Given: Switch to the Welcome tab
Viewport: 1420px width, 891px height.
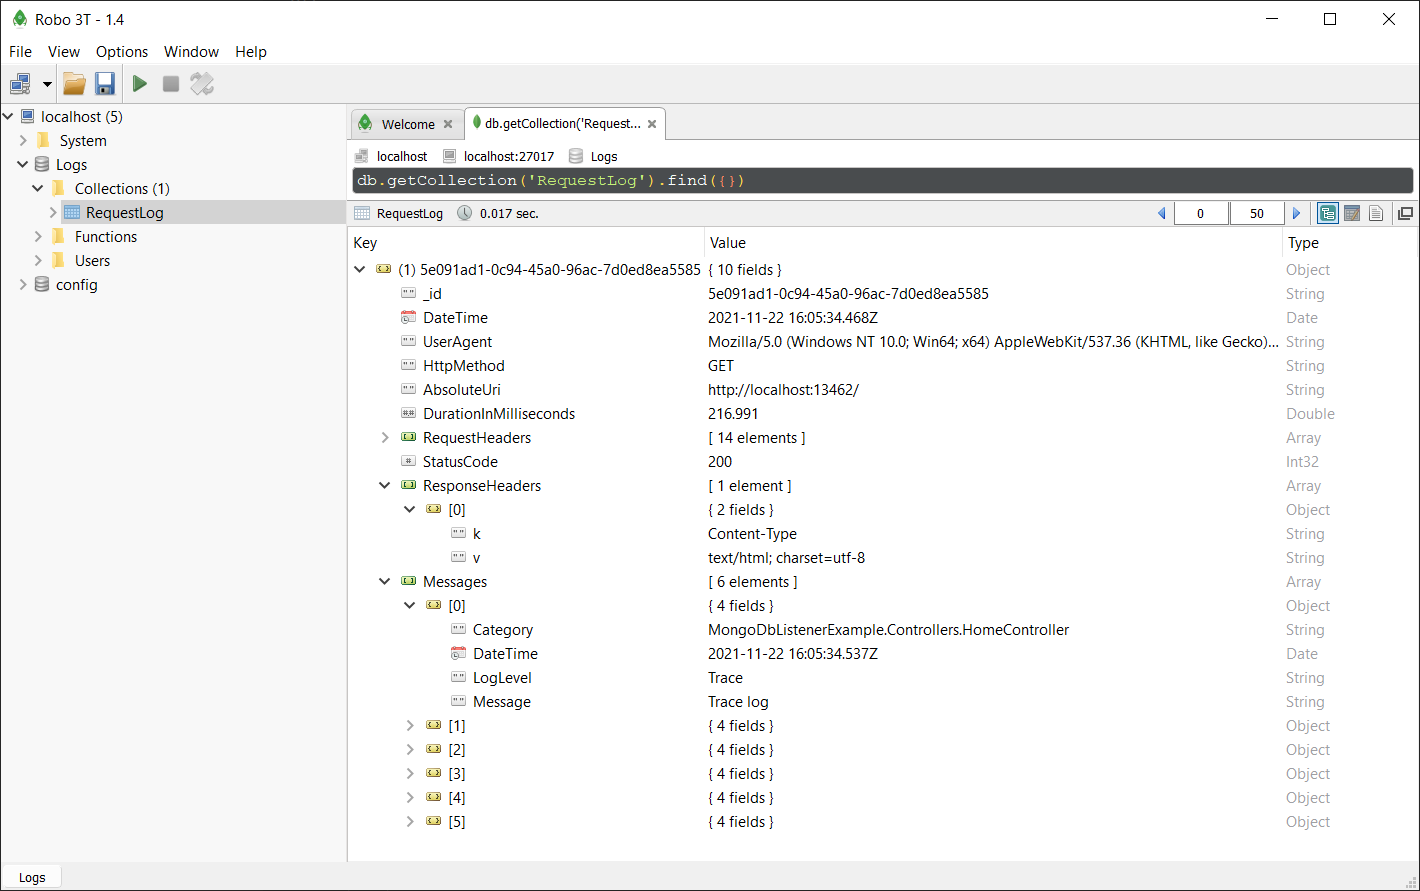Looking at the screenshot, I should click(408, 124).
